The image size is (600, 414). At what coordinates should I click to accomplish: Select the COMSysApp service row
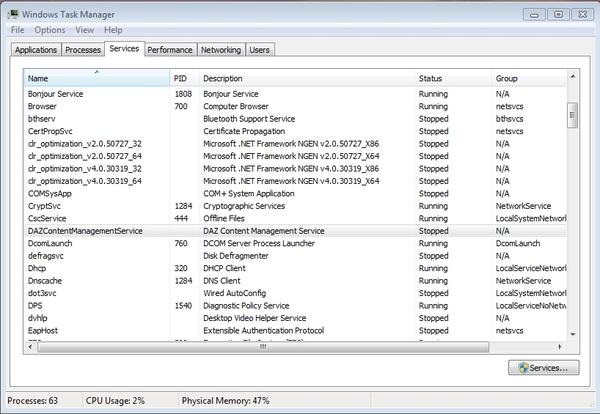(x=295, y=194)
